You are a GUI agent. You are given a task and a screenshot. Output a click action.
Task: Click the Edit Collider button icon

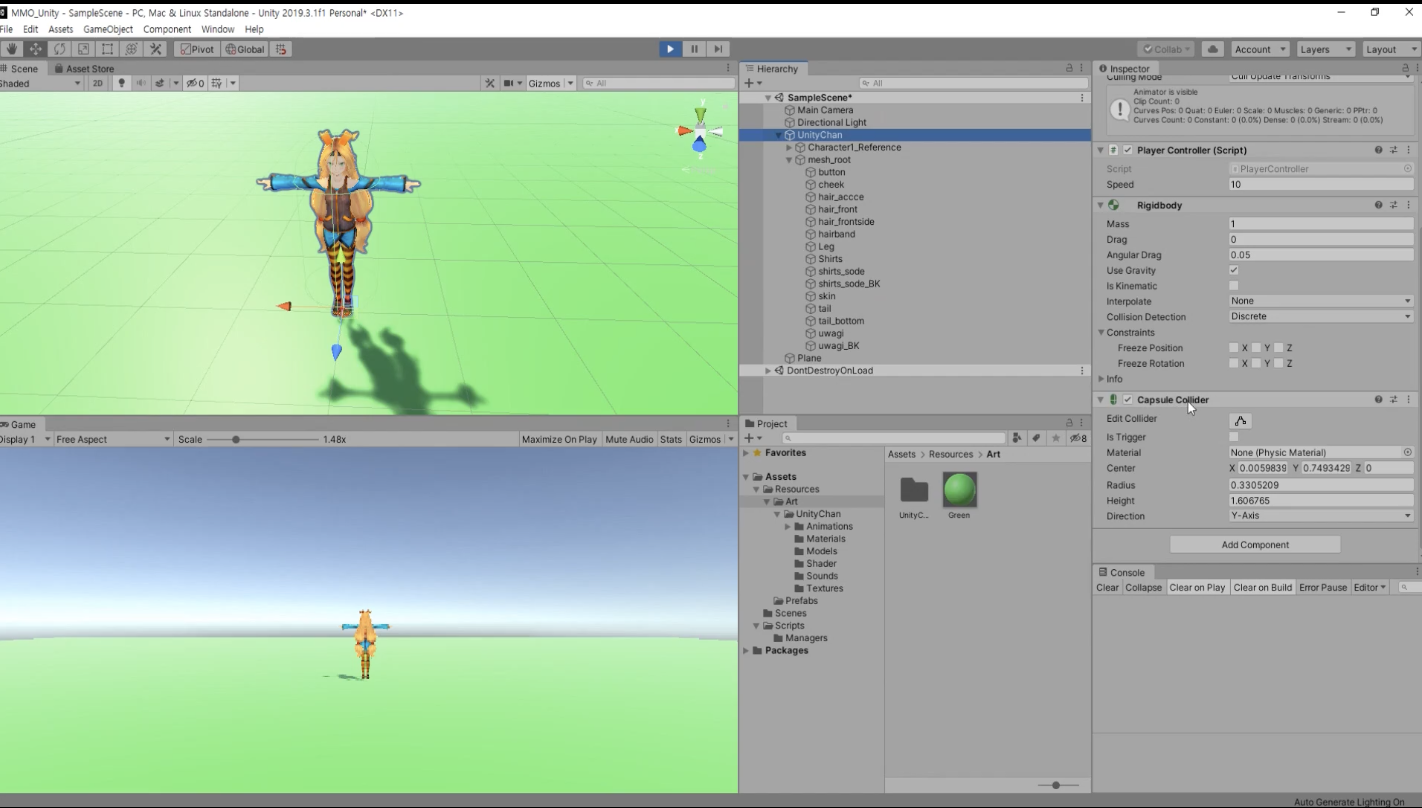click(1240, 421)
